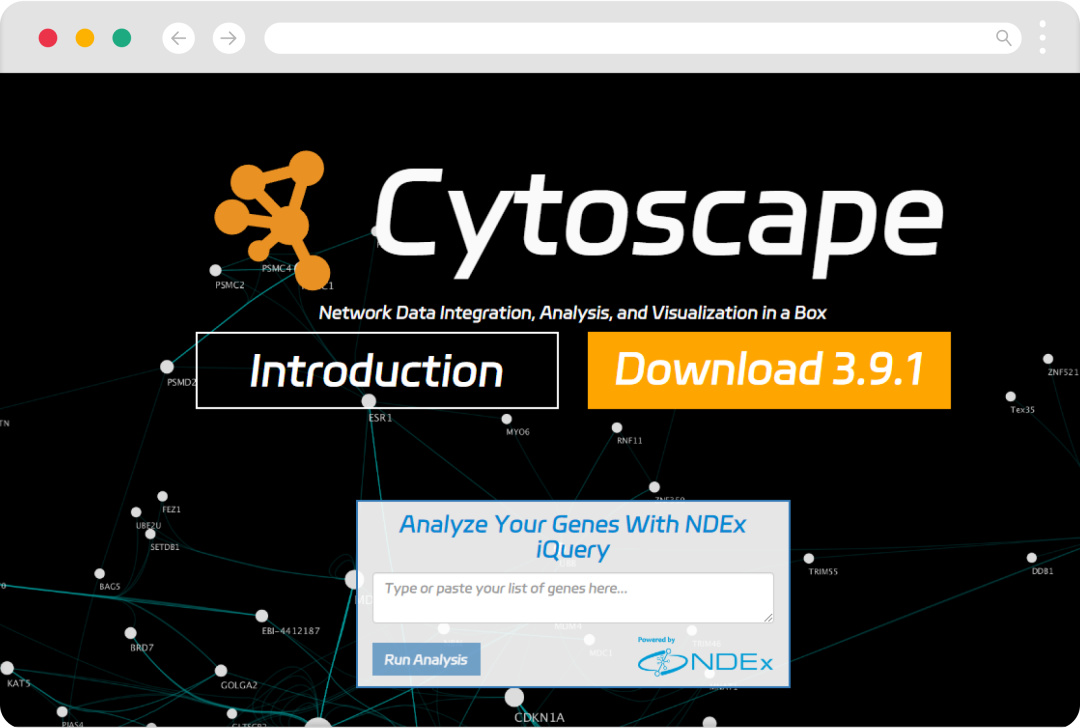
Task: Select the MYO6 network node
Action: [506, 419]
